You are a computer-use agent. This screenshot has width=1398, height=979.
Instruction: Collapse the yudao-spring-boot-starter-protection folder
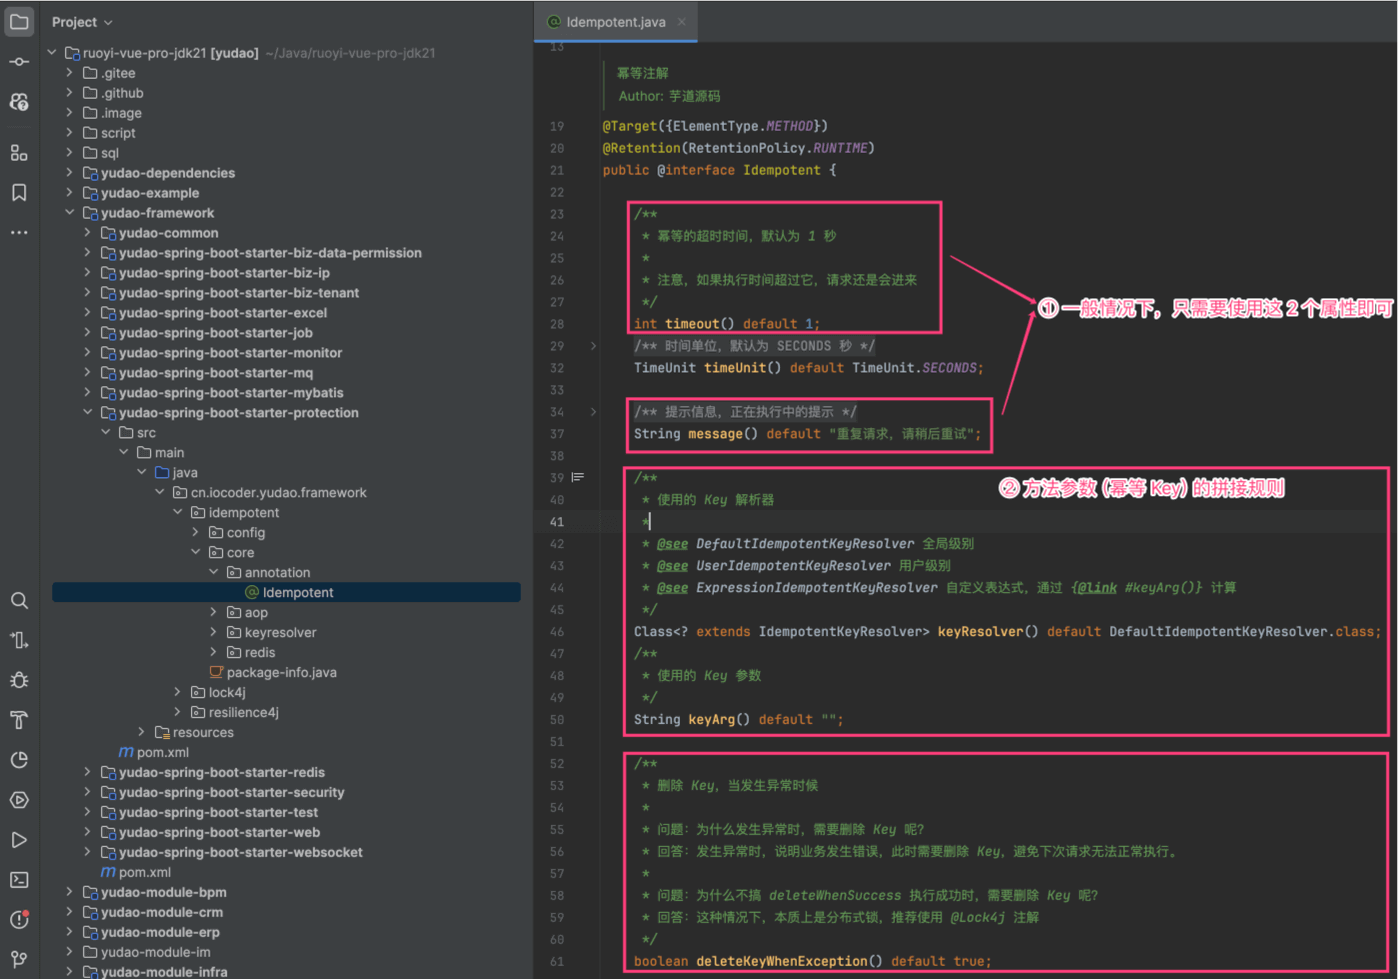pyautogui.click(x=87, y=413)
